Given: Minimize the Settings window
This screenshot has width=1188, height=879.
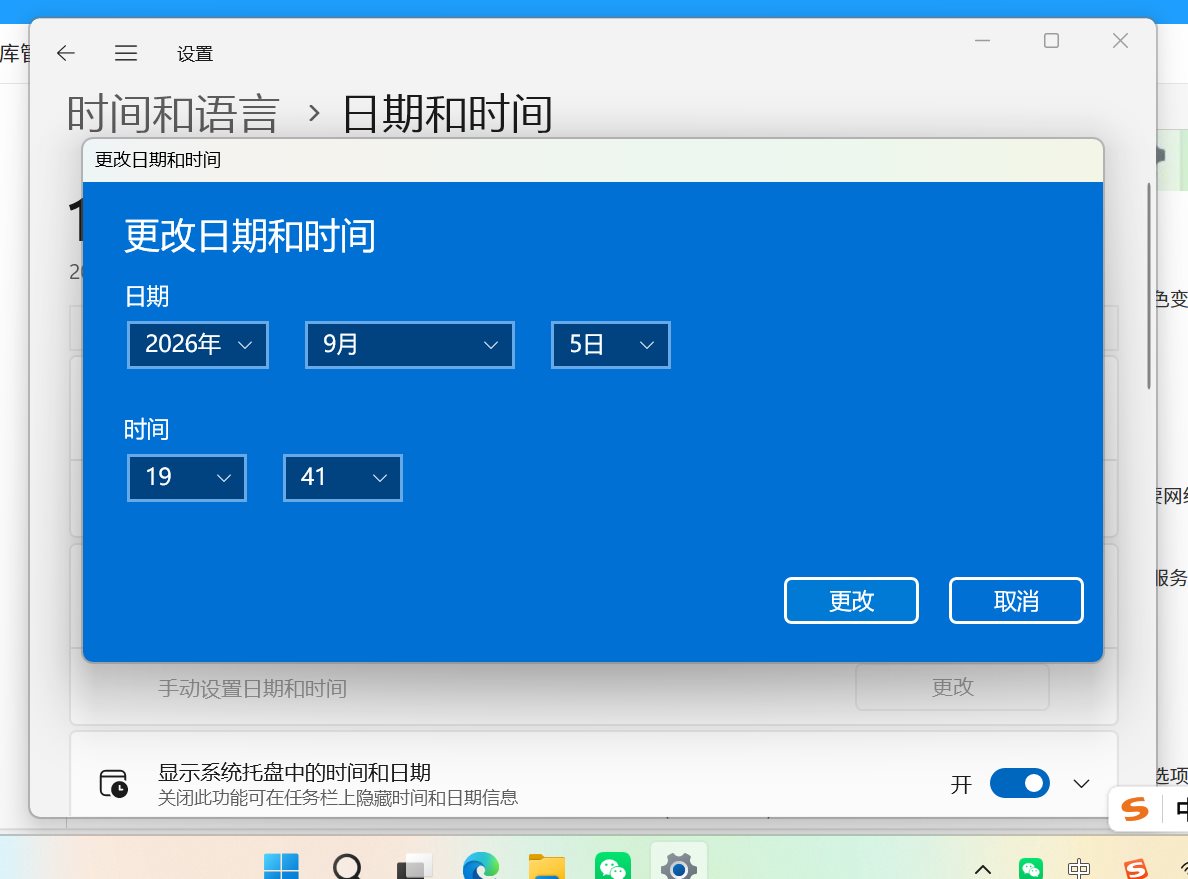Looking at the screenshot, I should click(983, 40).
